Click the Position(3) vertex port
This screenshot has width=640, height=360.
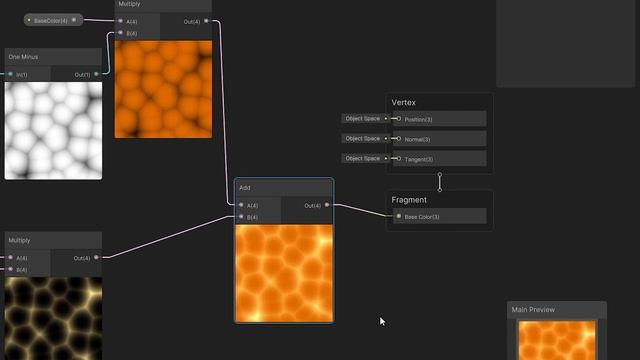click(x=398, y=119)
